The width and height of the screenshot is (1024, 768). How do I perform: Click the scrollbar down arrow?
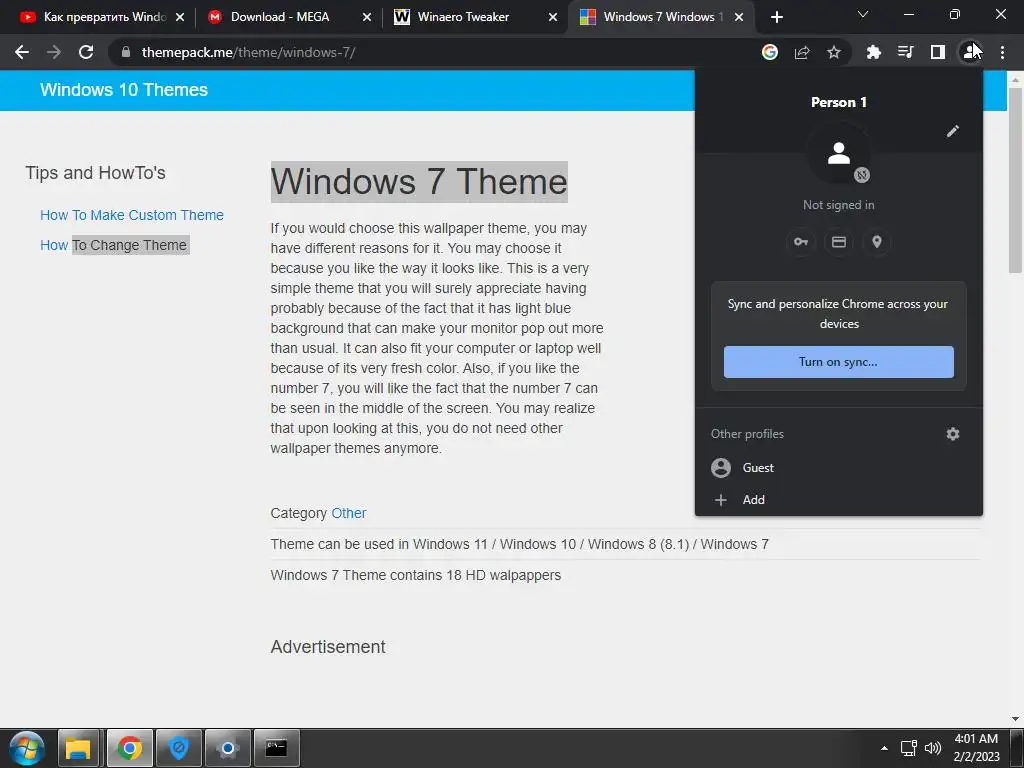(x=1015, y=719)
